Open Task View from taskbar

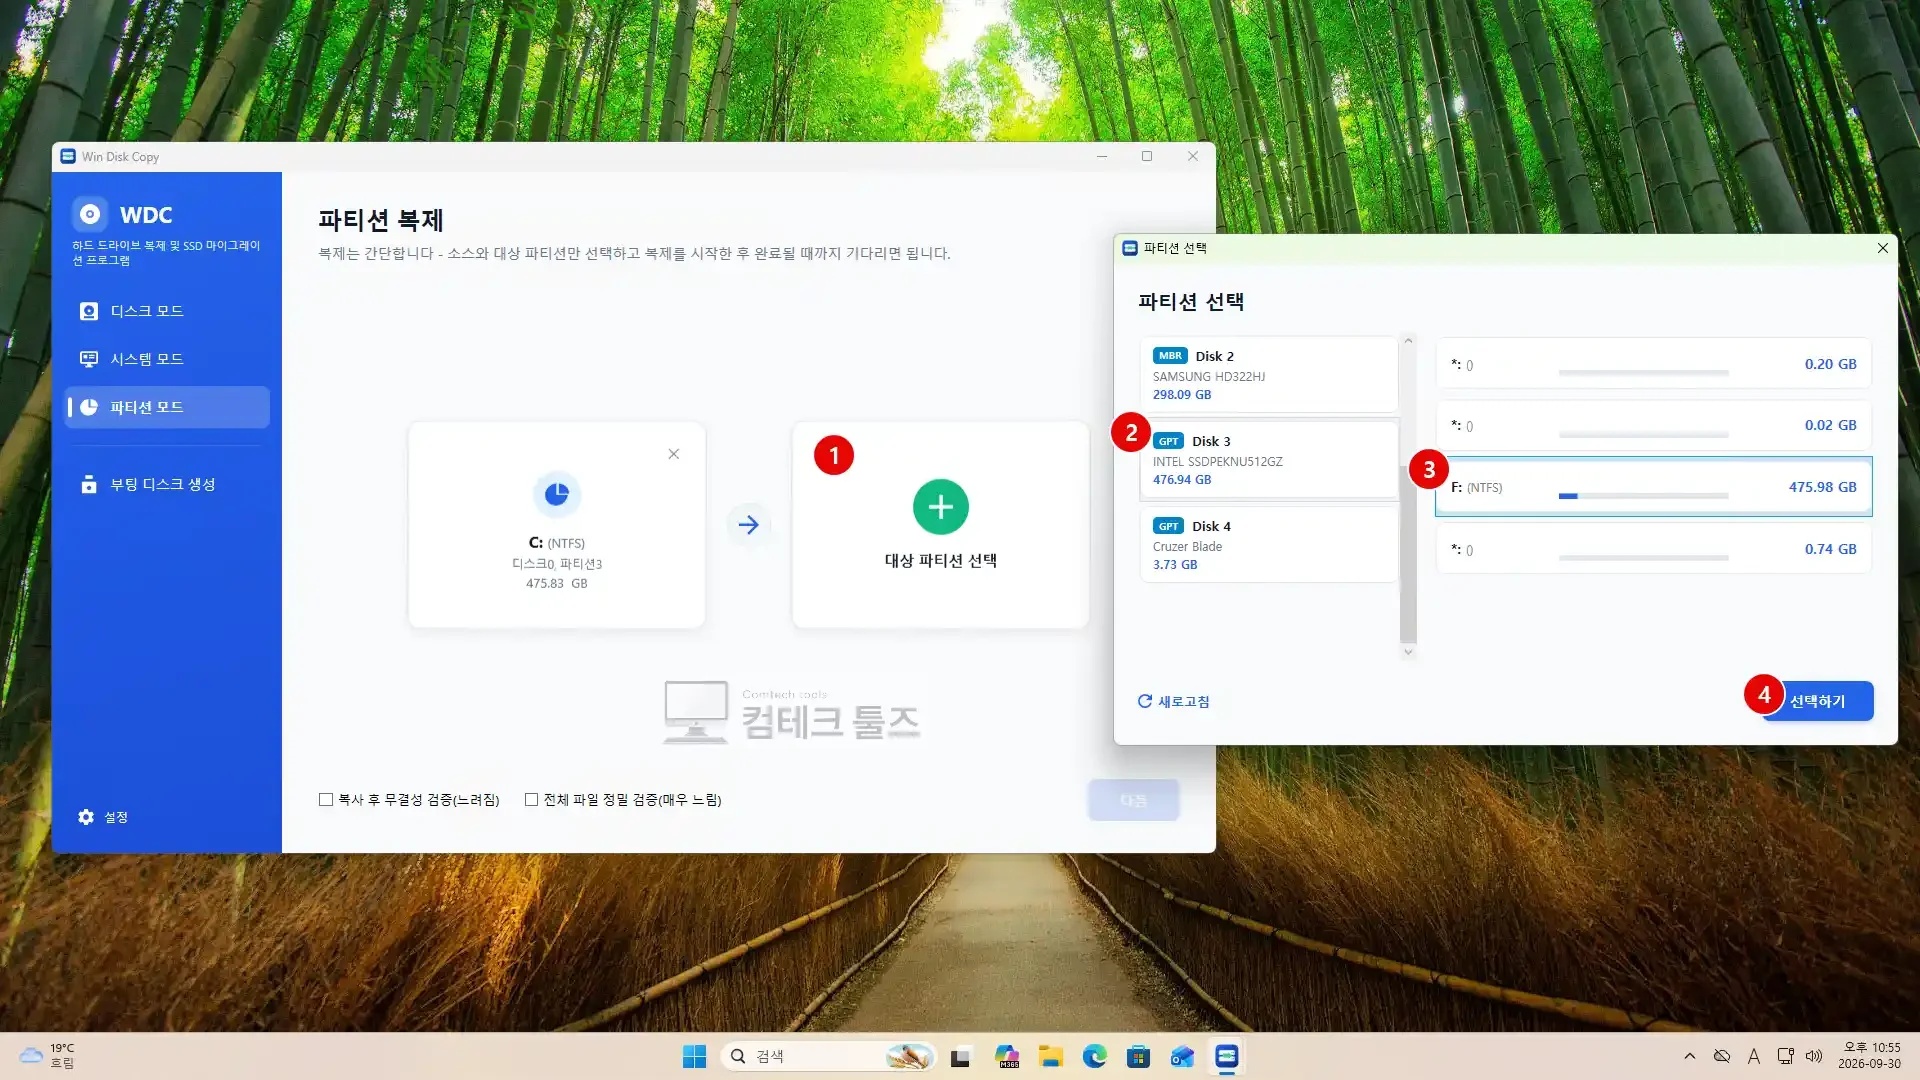[x=960, y=1056]
